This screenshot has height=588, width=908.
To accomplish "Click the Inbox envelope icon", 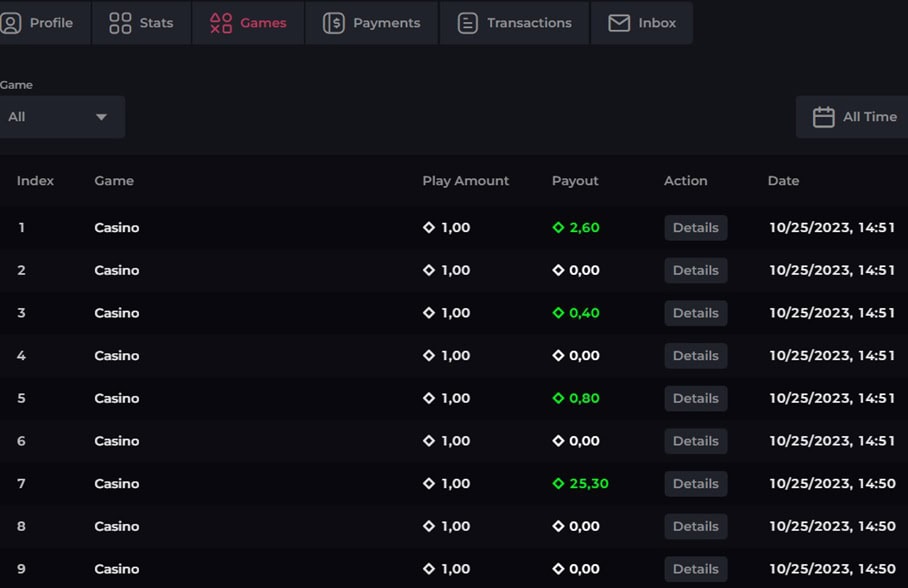I will [619, 23].
